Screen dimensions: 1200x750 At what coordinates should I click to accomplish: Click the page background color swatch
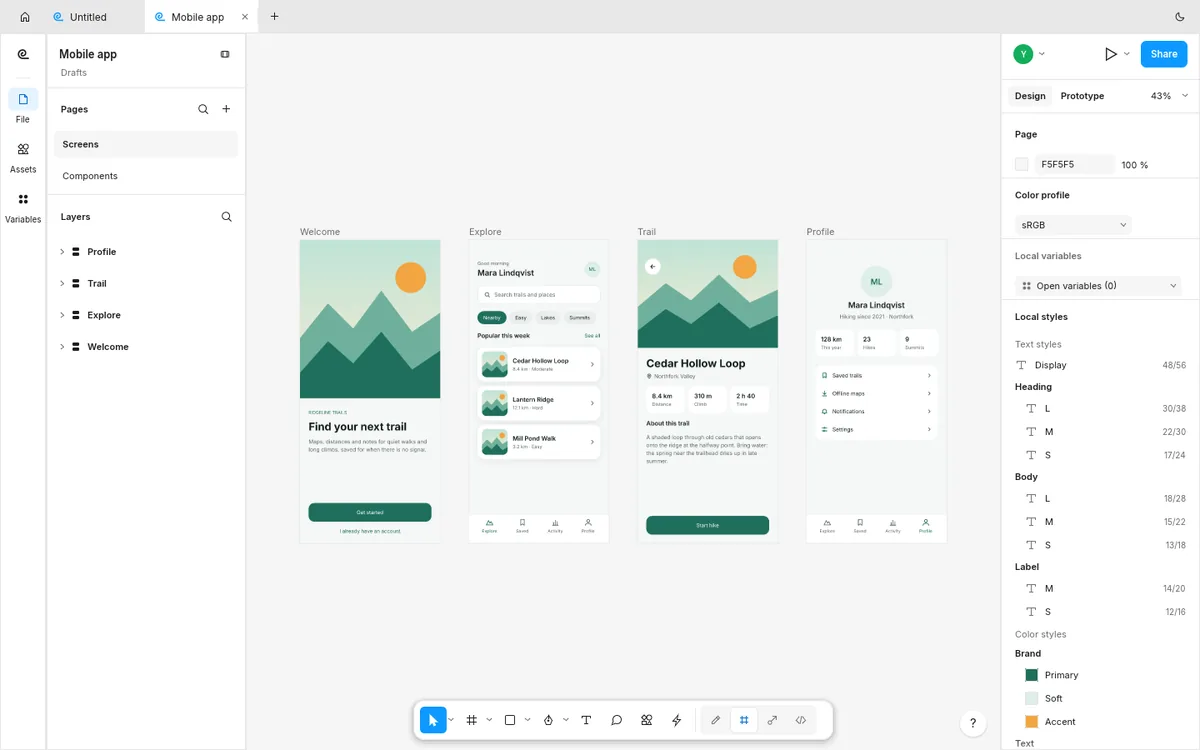pos(1022,164)
